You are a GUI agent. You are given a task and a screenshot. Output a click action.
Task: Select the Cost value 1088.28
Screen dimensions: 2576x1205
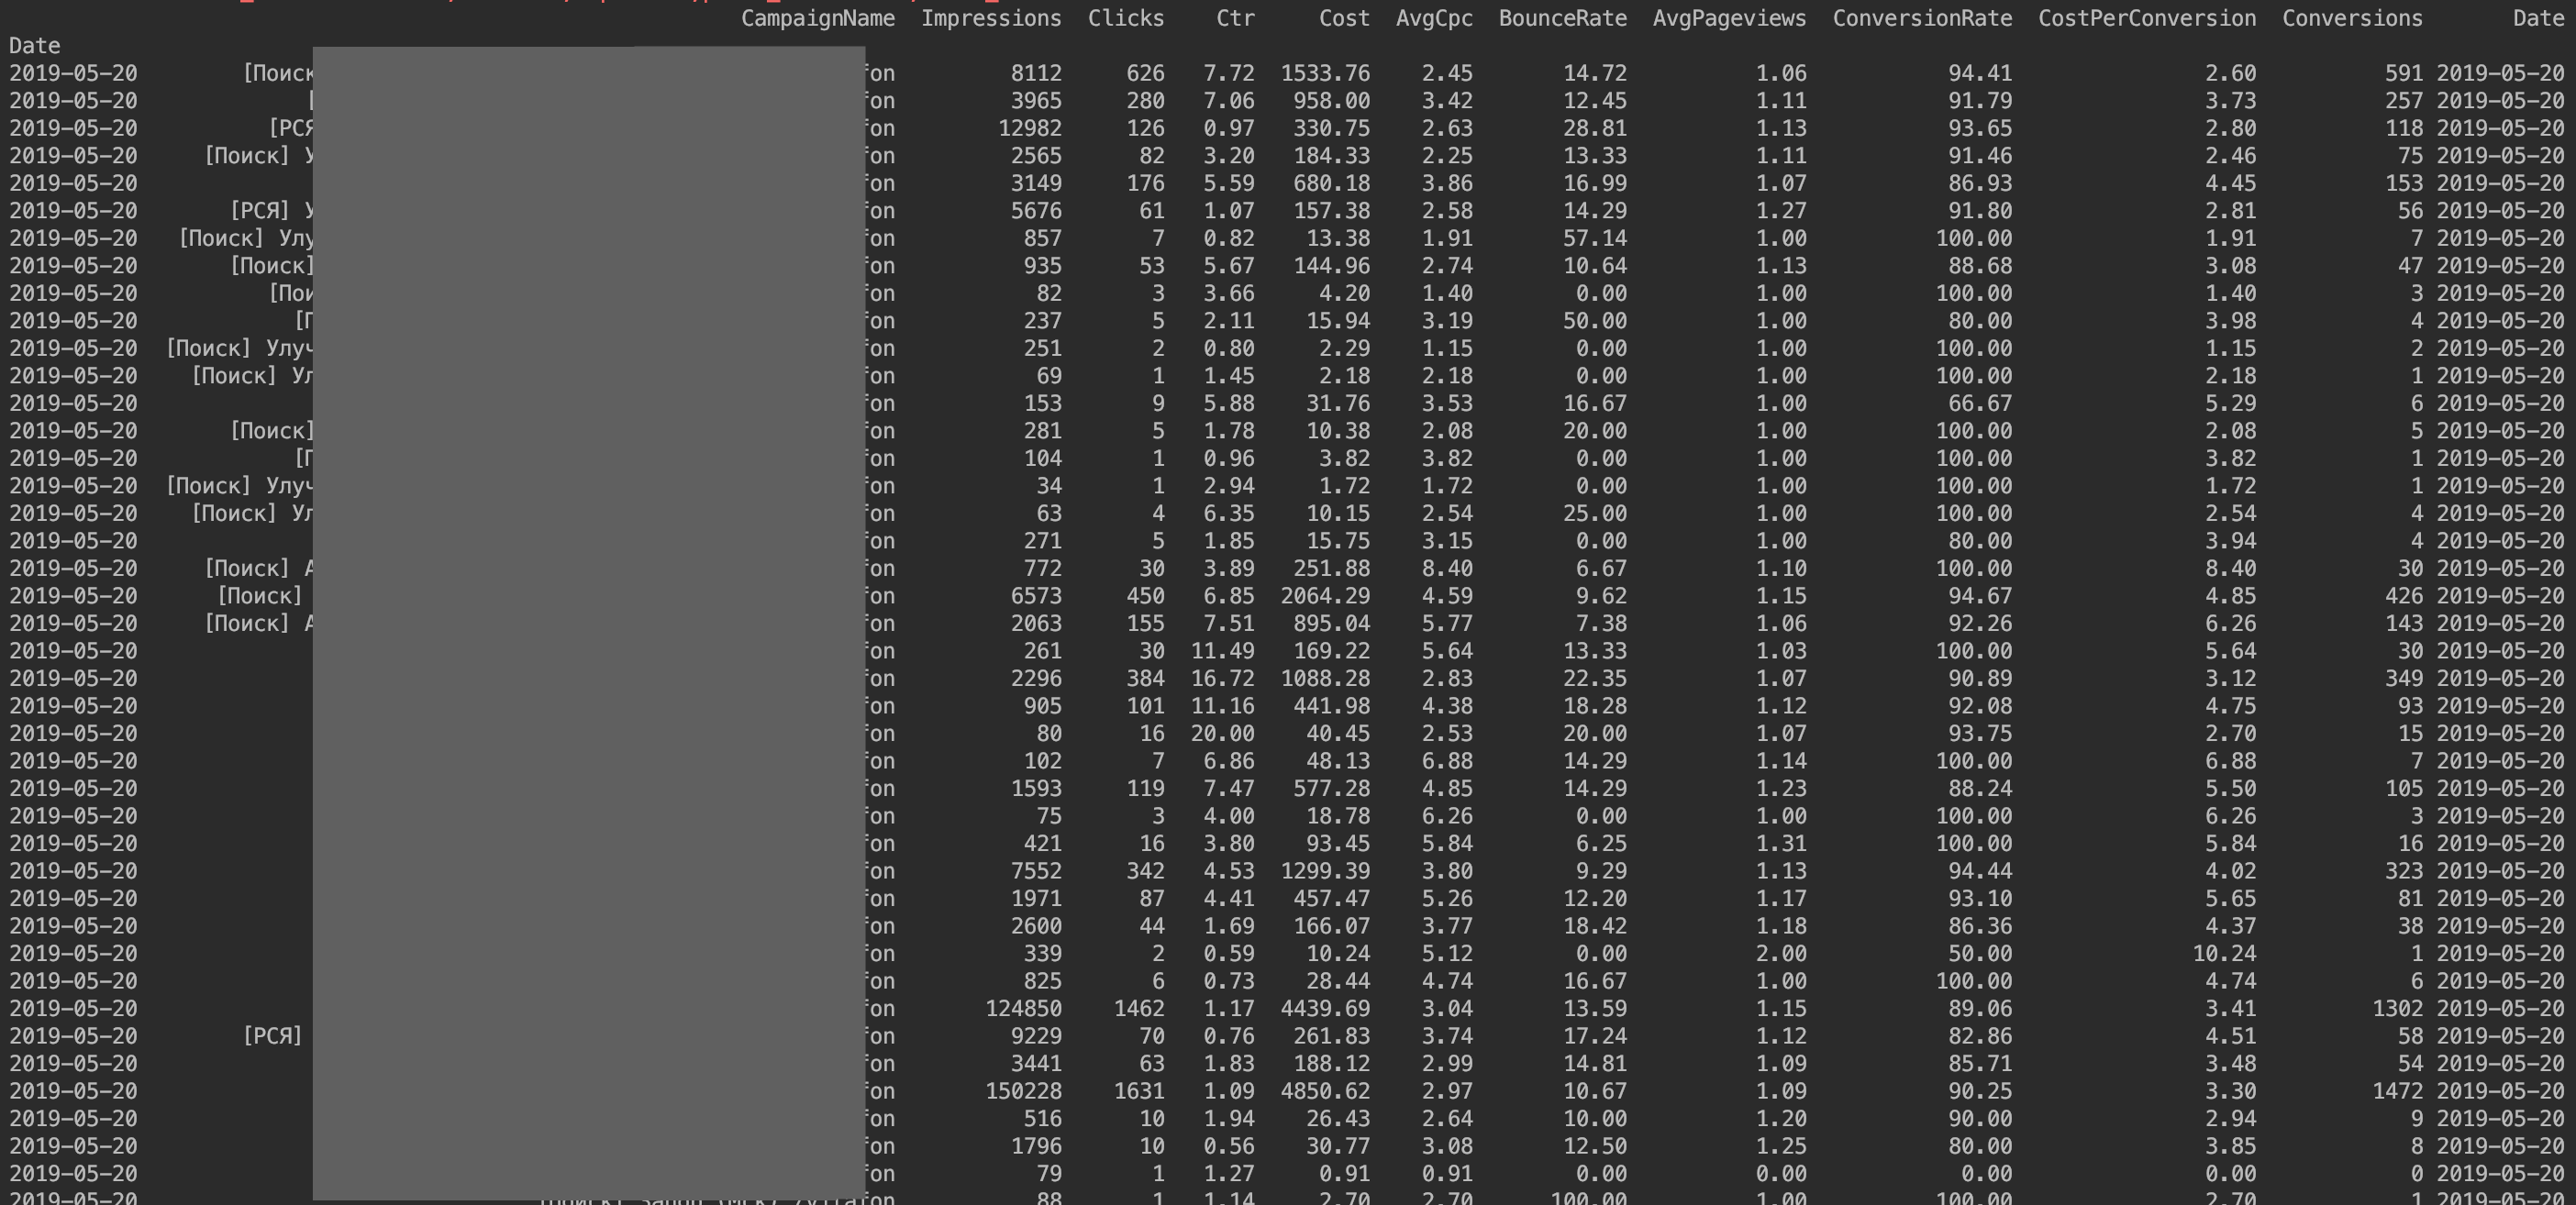click(x=1325, y=678)
